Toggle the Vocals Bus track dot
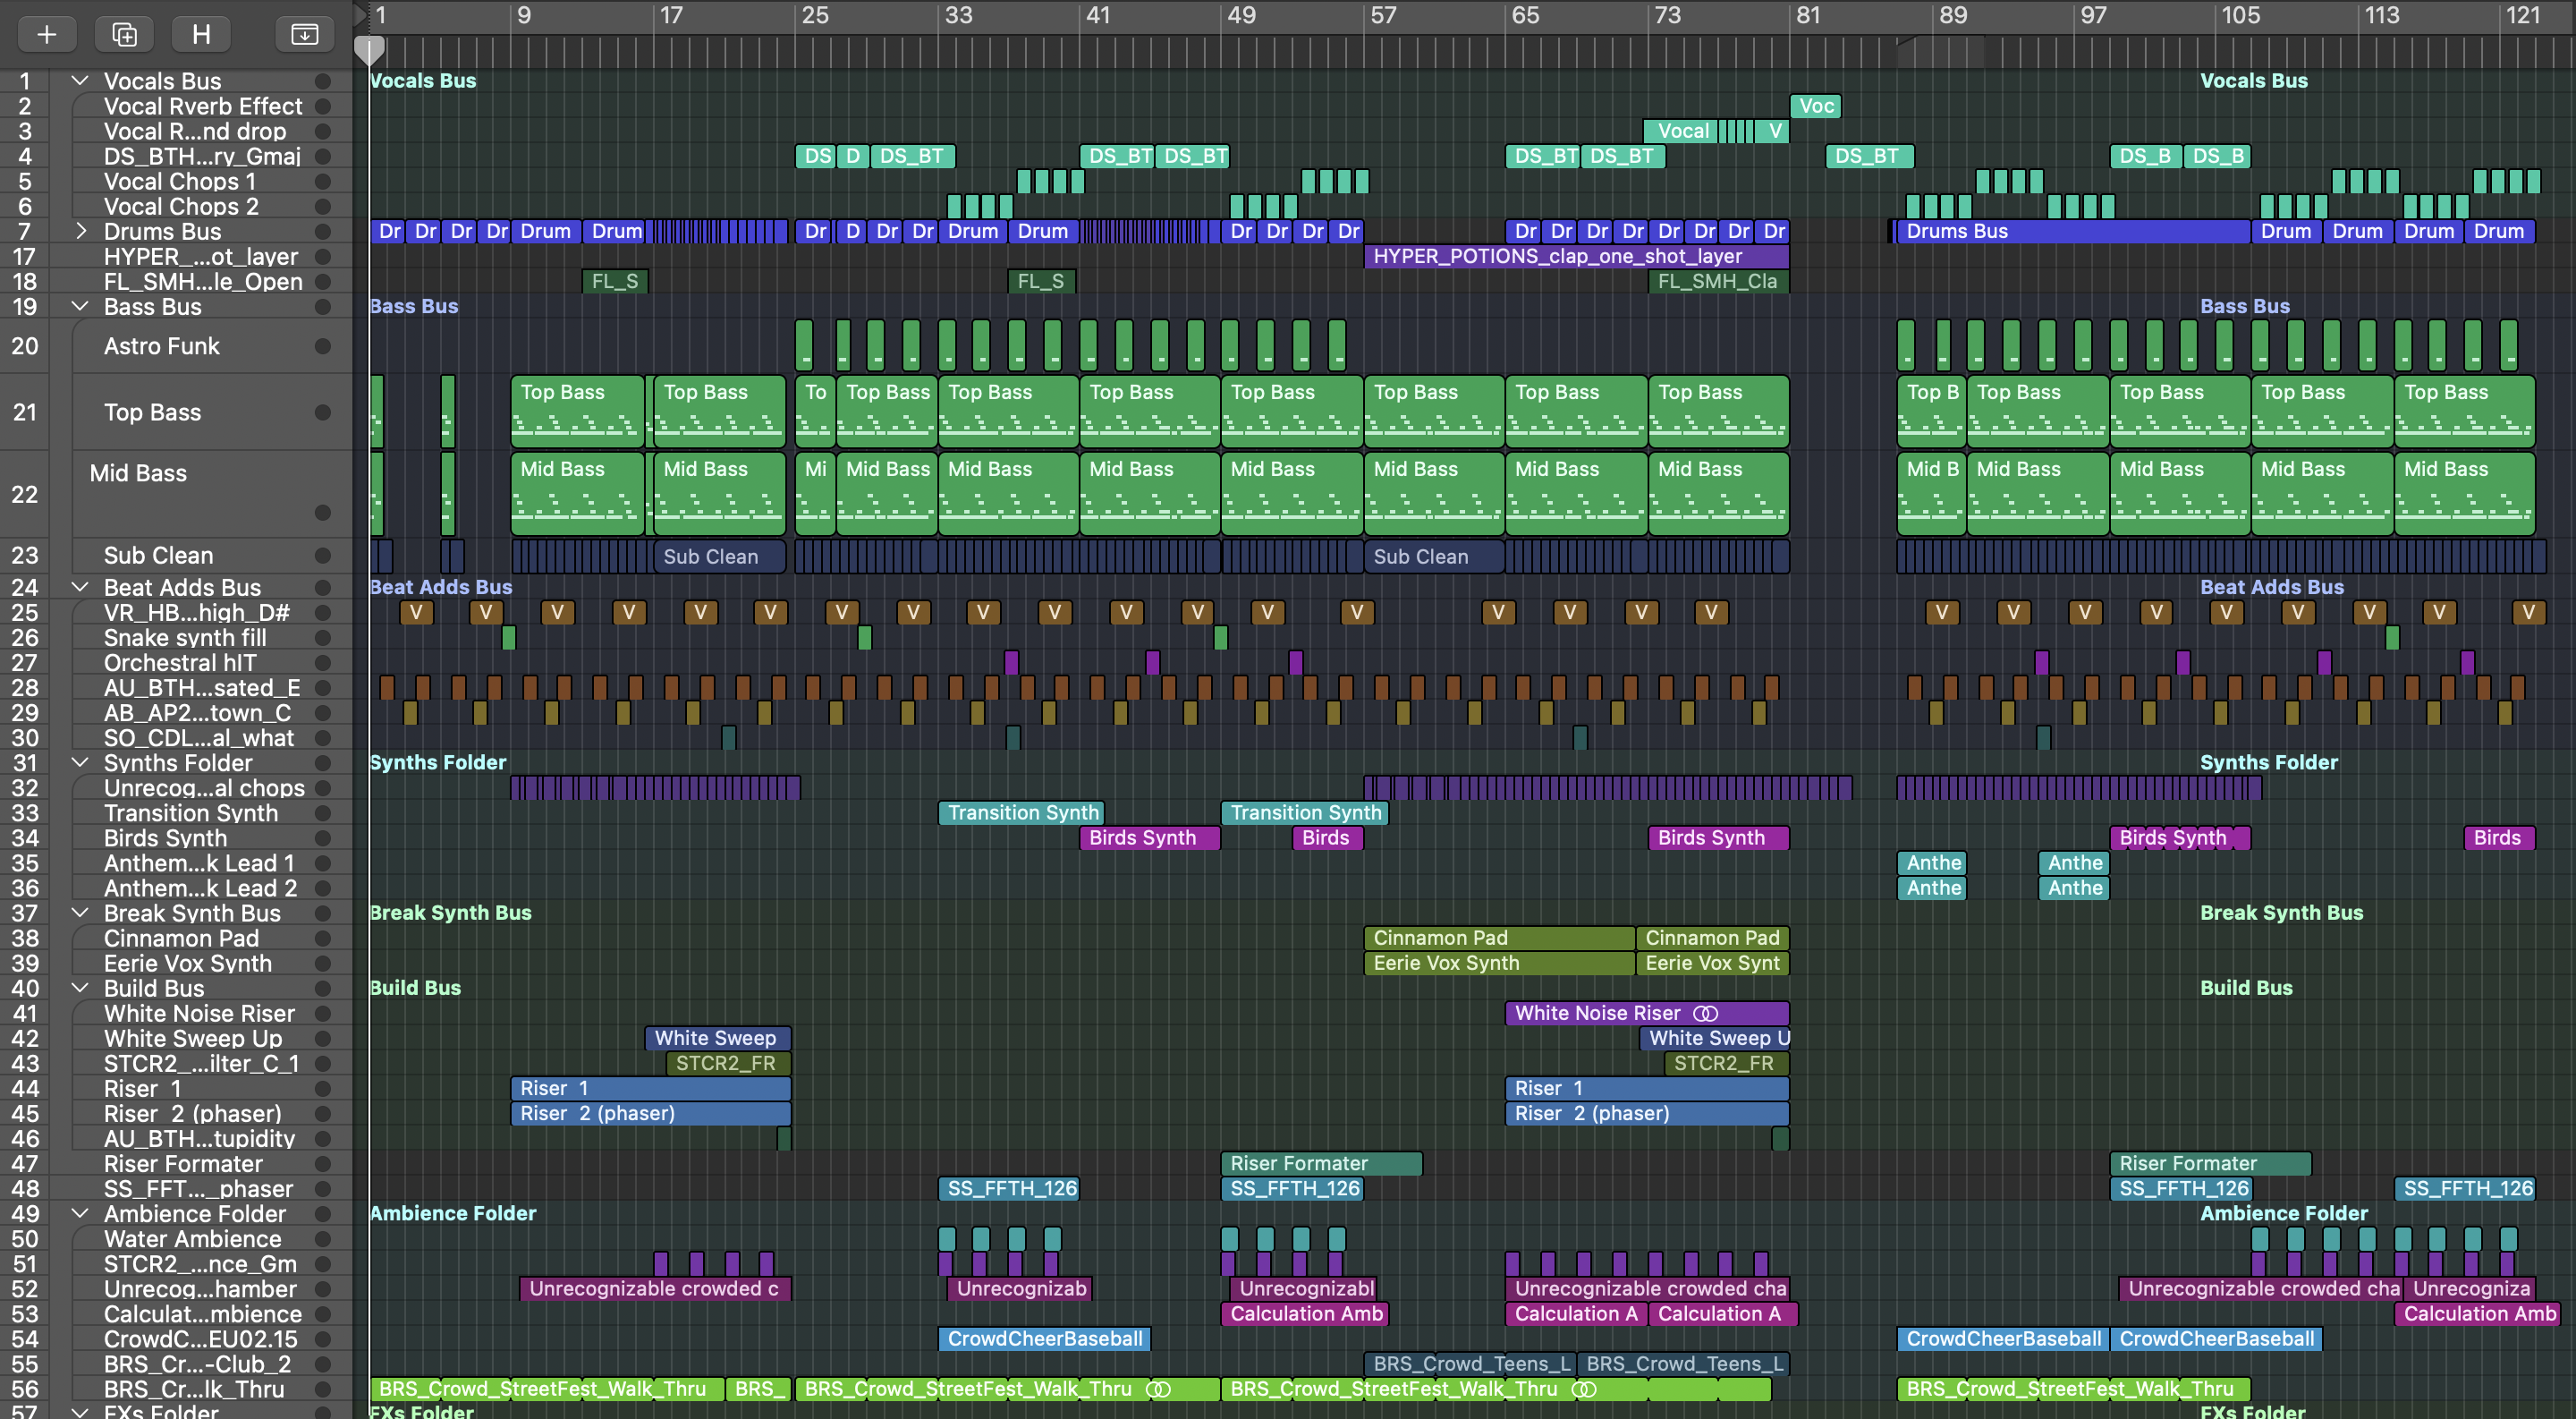This screenshot has width=2576, height=1419. 323,81
